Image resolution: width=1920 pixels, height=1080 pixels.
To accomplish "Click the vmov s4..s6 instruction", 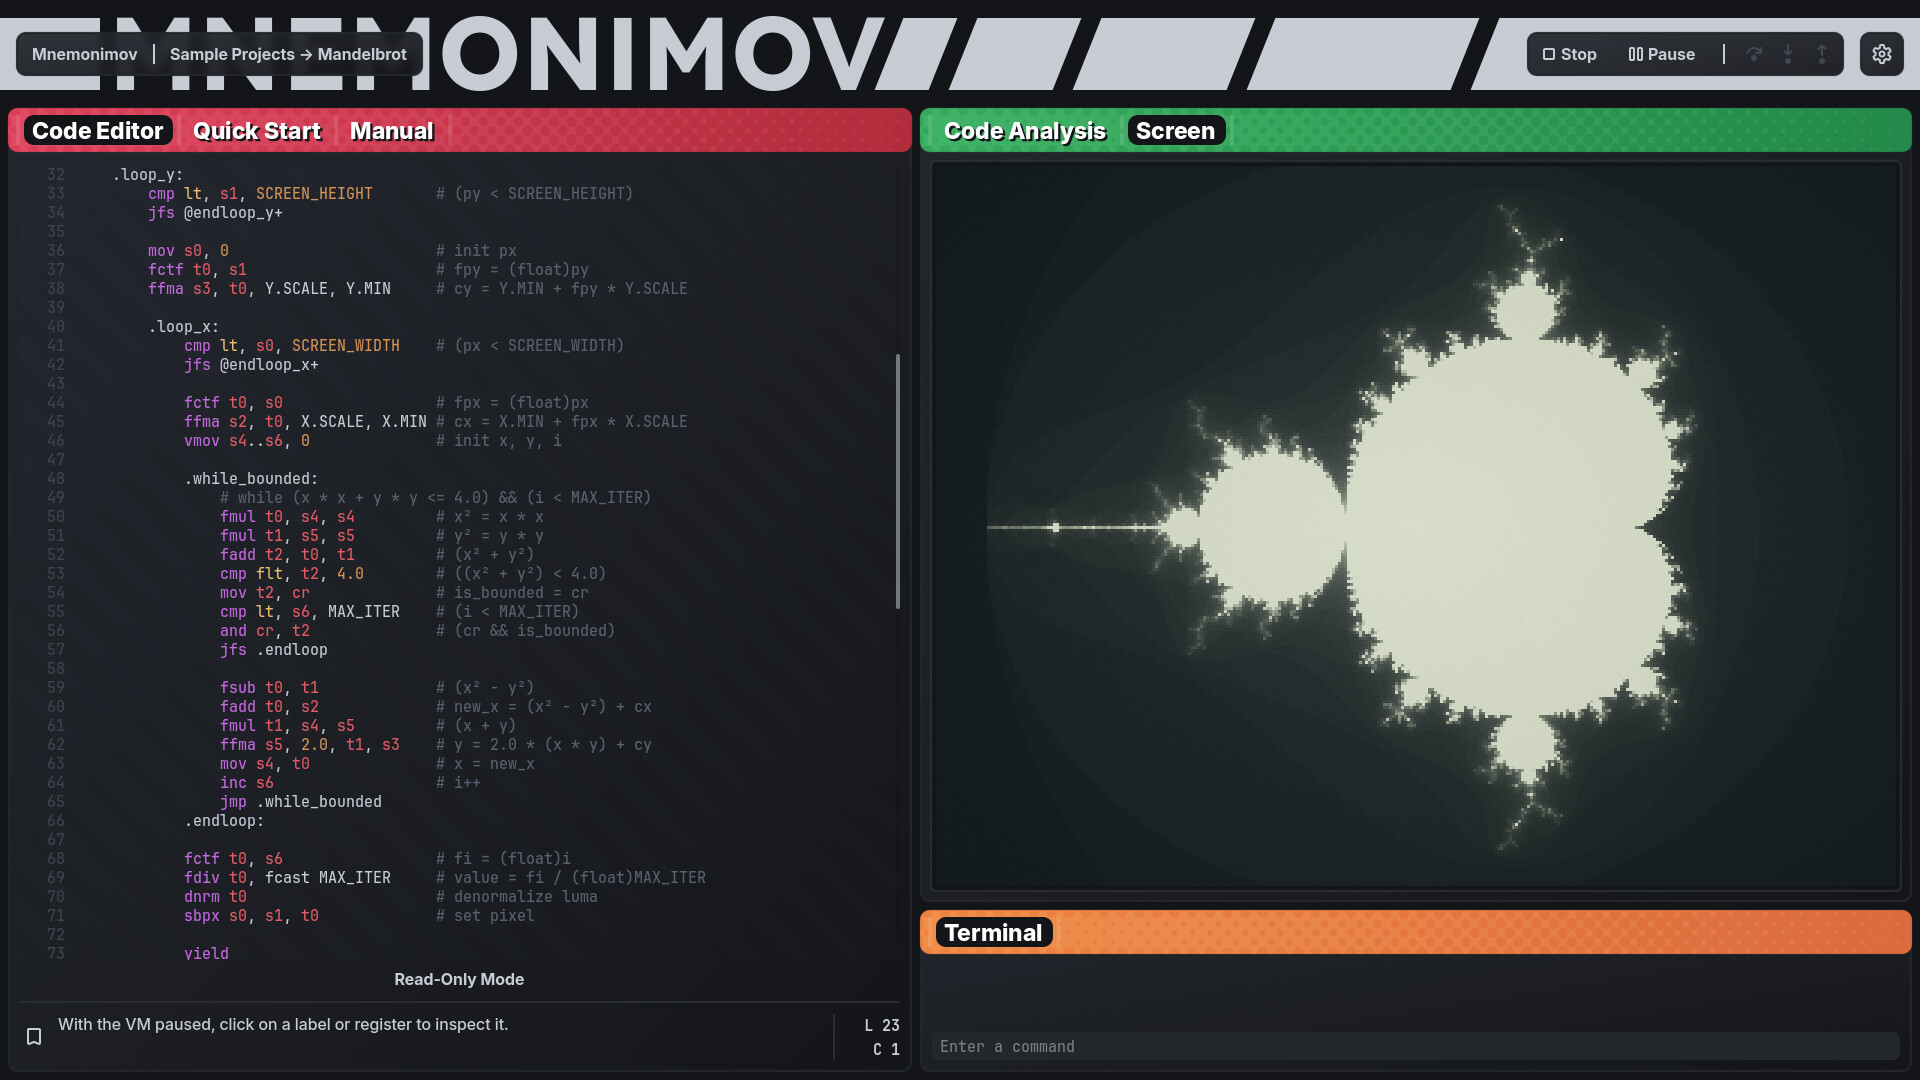I will point(247,441).
